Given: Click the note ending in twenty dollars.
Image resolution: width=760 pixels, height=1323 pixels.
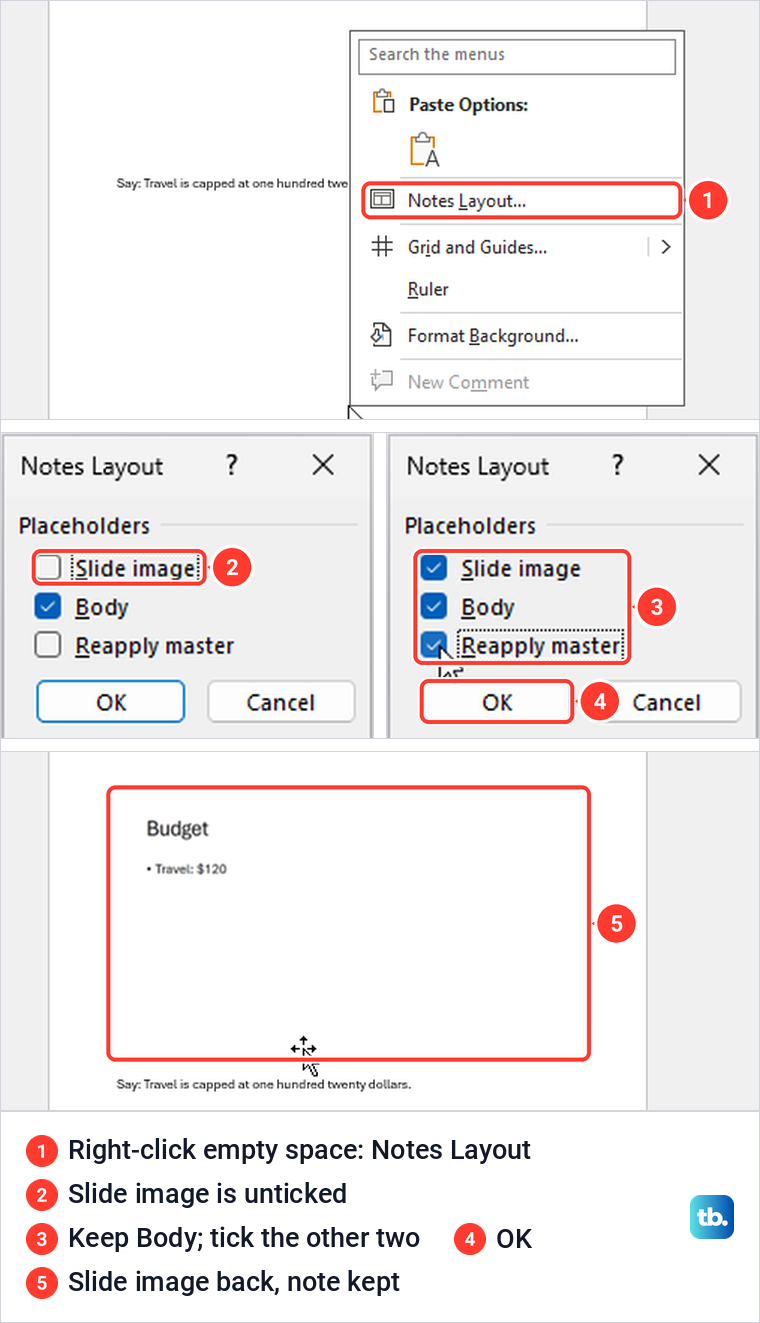Looking at the screenshot, I should pos(264,1084).
